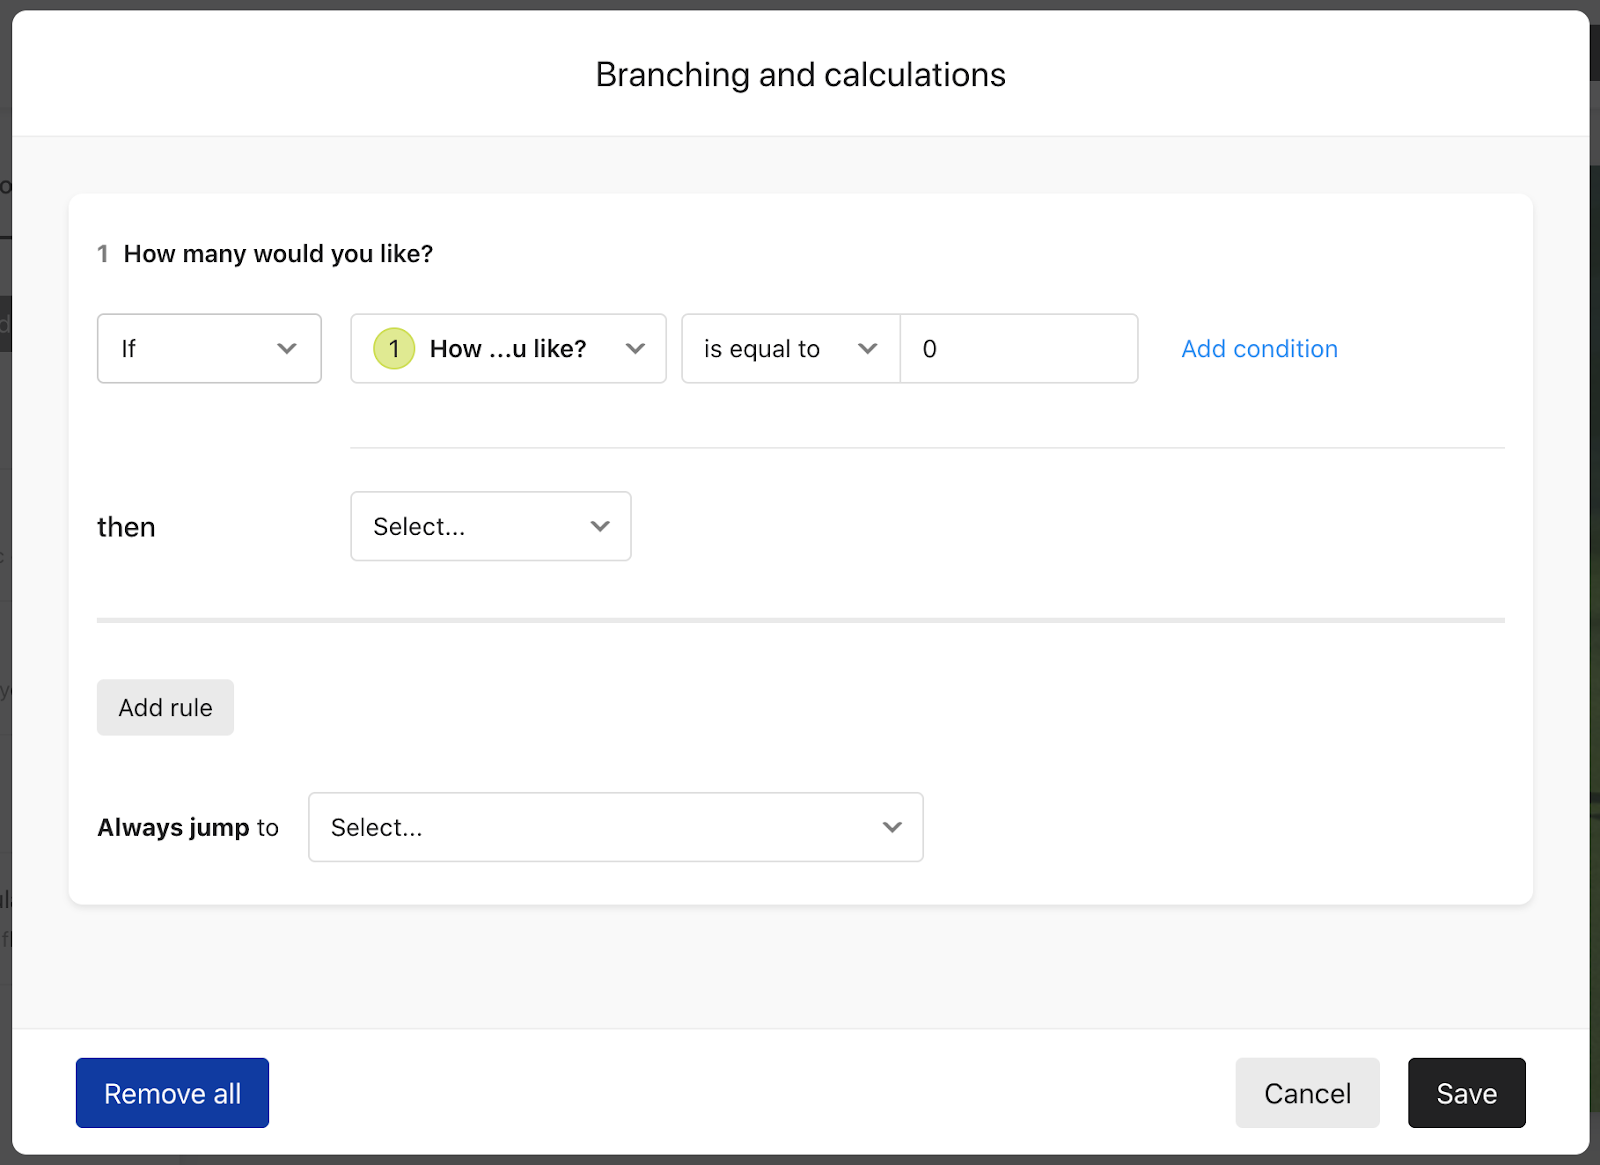Open the 'is equal to' operator dropdown

(791, 348)
